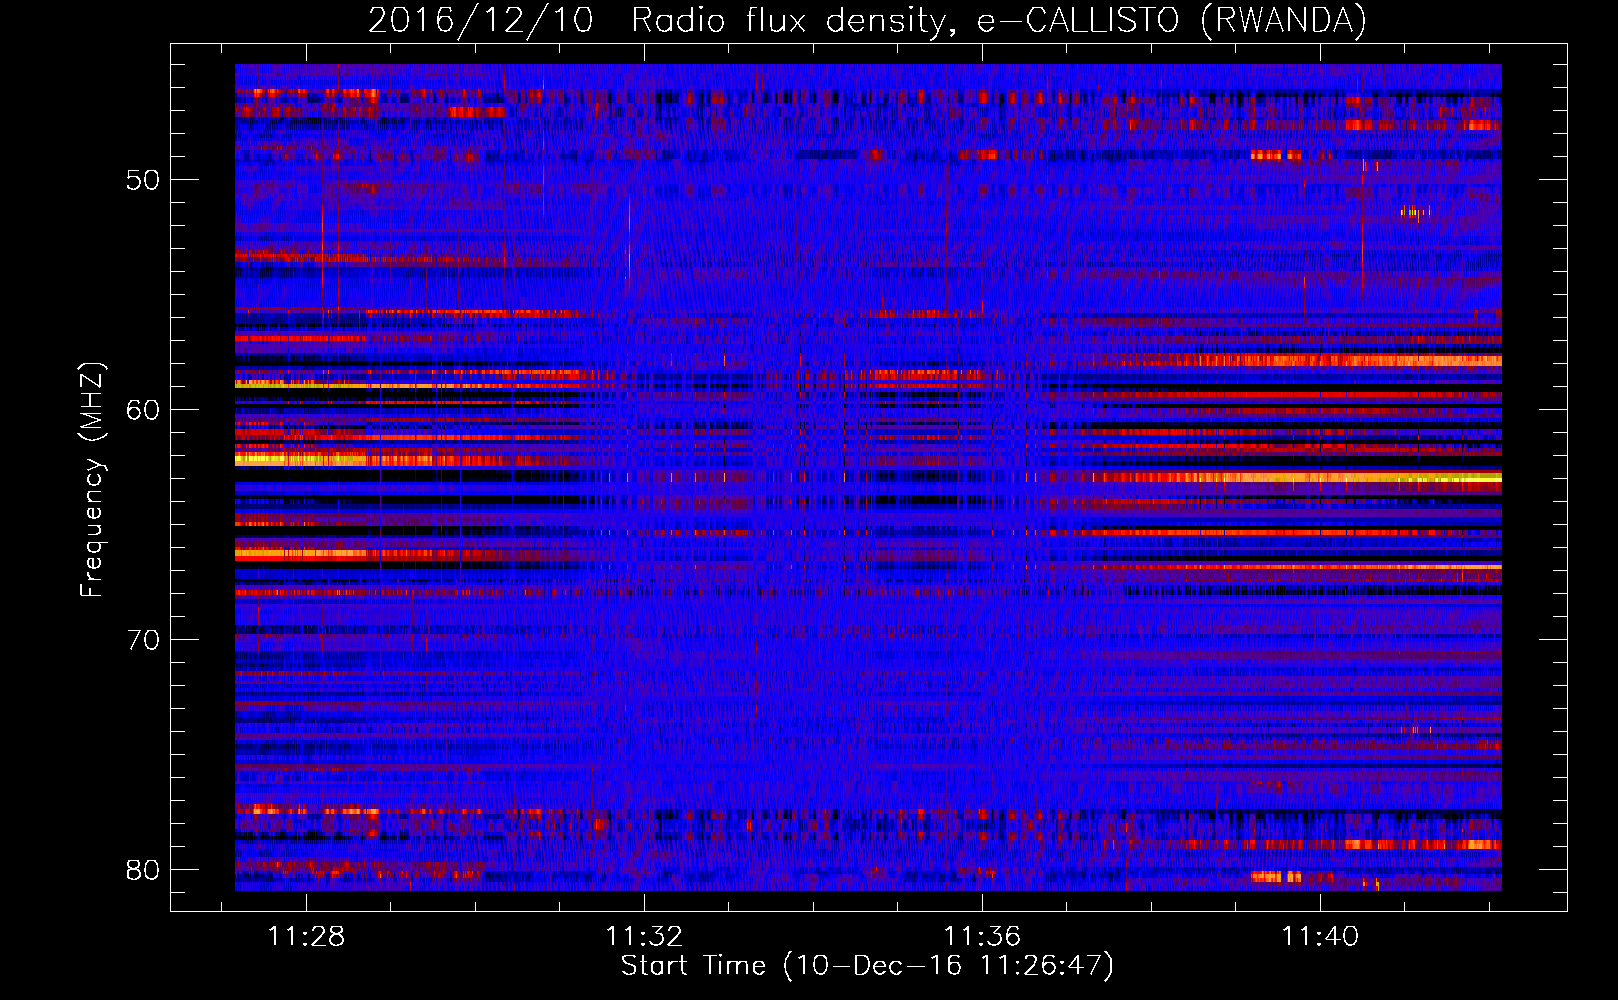The width and height of the screenshot is (1618, 1000).
Task: Click the 60 frequency tick label
Action: point(143,410)
